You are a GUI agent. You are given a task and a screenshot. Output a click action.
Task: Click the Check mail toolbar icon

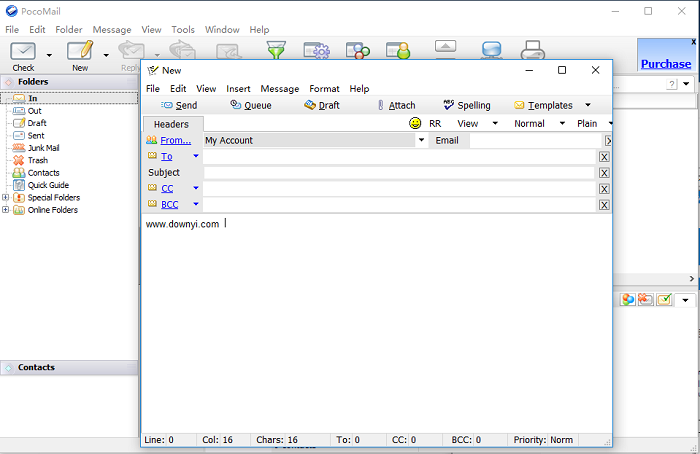click(23, 52)
